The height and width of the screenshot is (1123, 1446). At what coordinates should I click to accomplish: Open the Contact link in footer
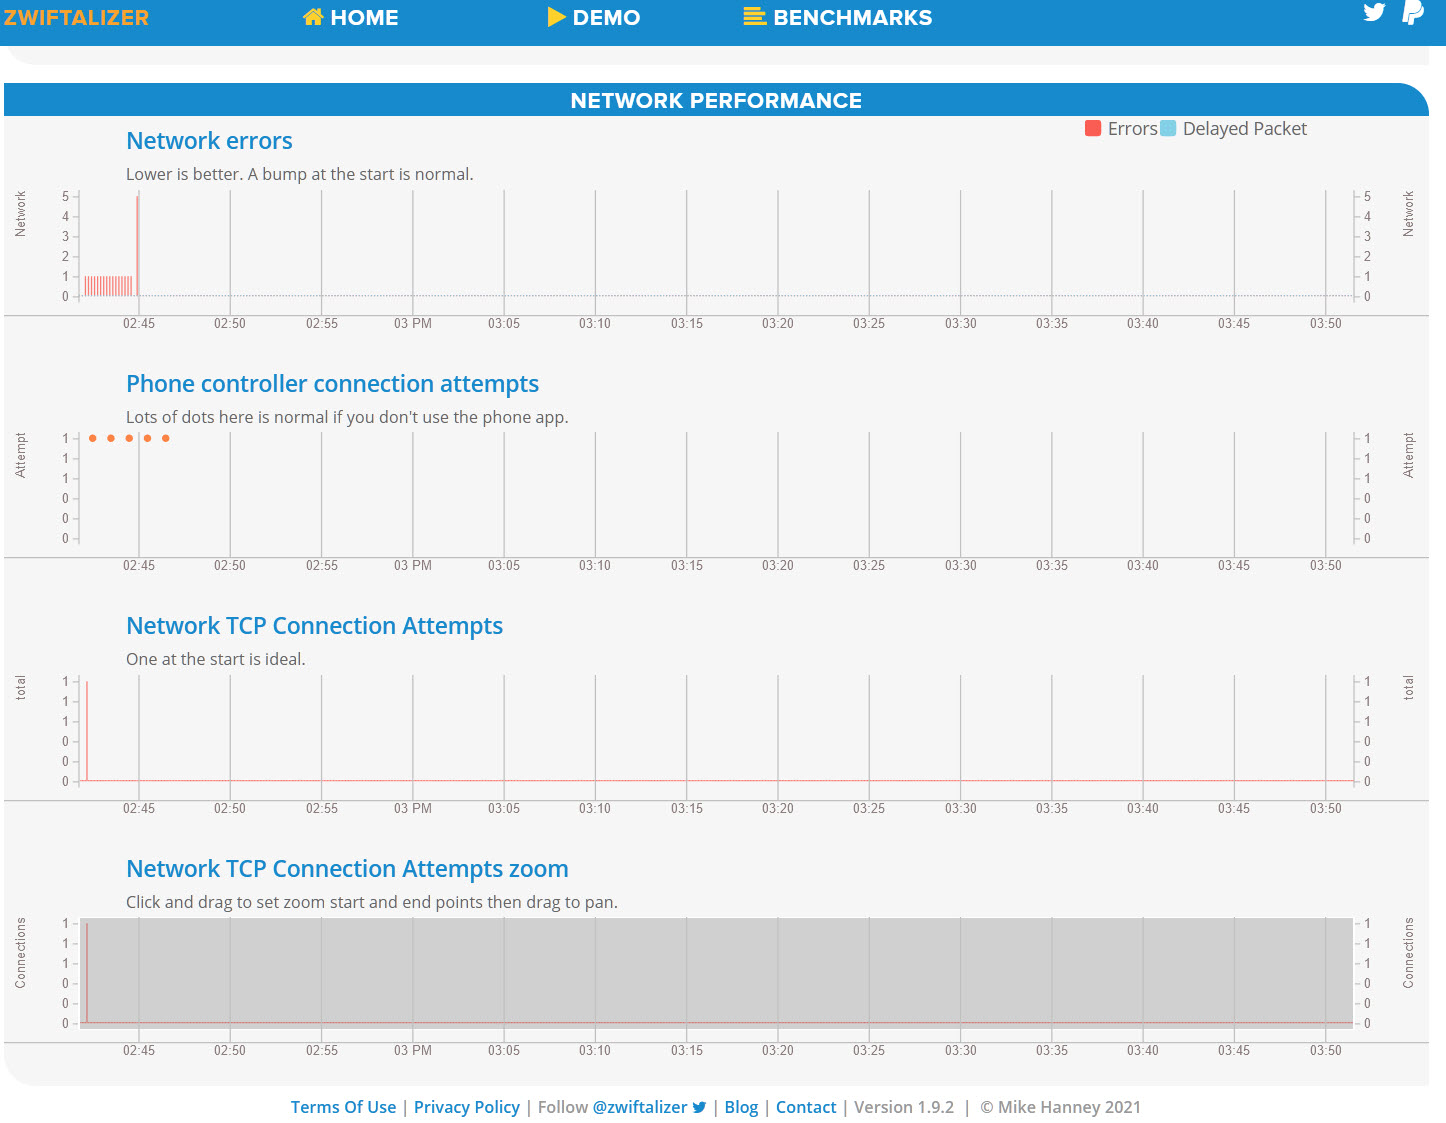pyautogui.click(x=806, y=1107)
